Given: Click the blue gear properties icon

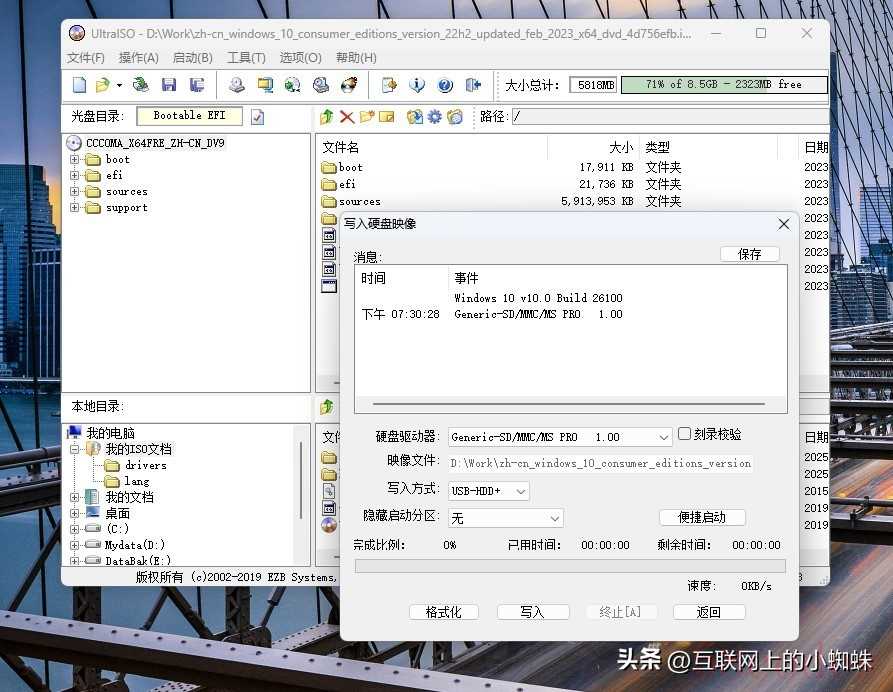Looking at the screenshot, I should 435,117.
